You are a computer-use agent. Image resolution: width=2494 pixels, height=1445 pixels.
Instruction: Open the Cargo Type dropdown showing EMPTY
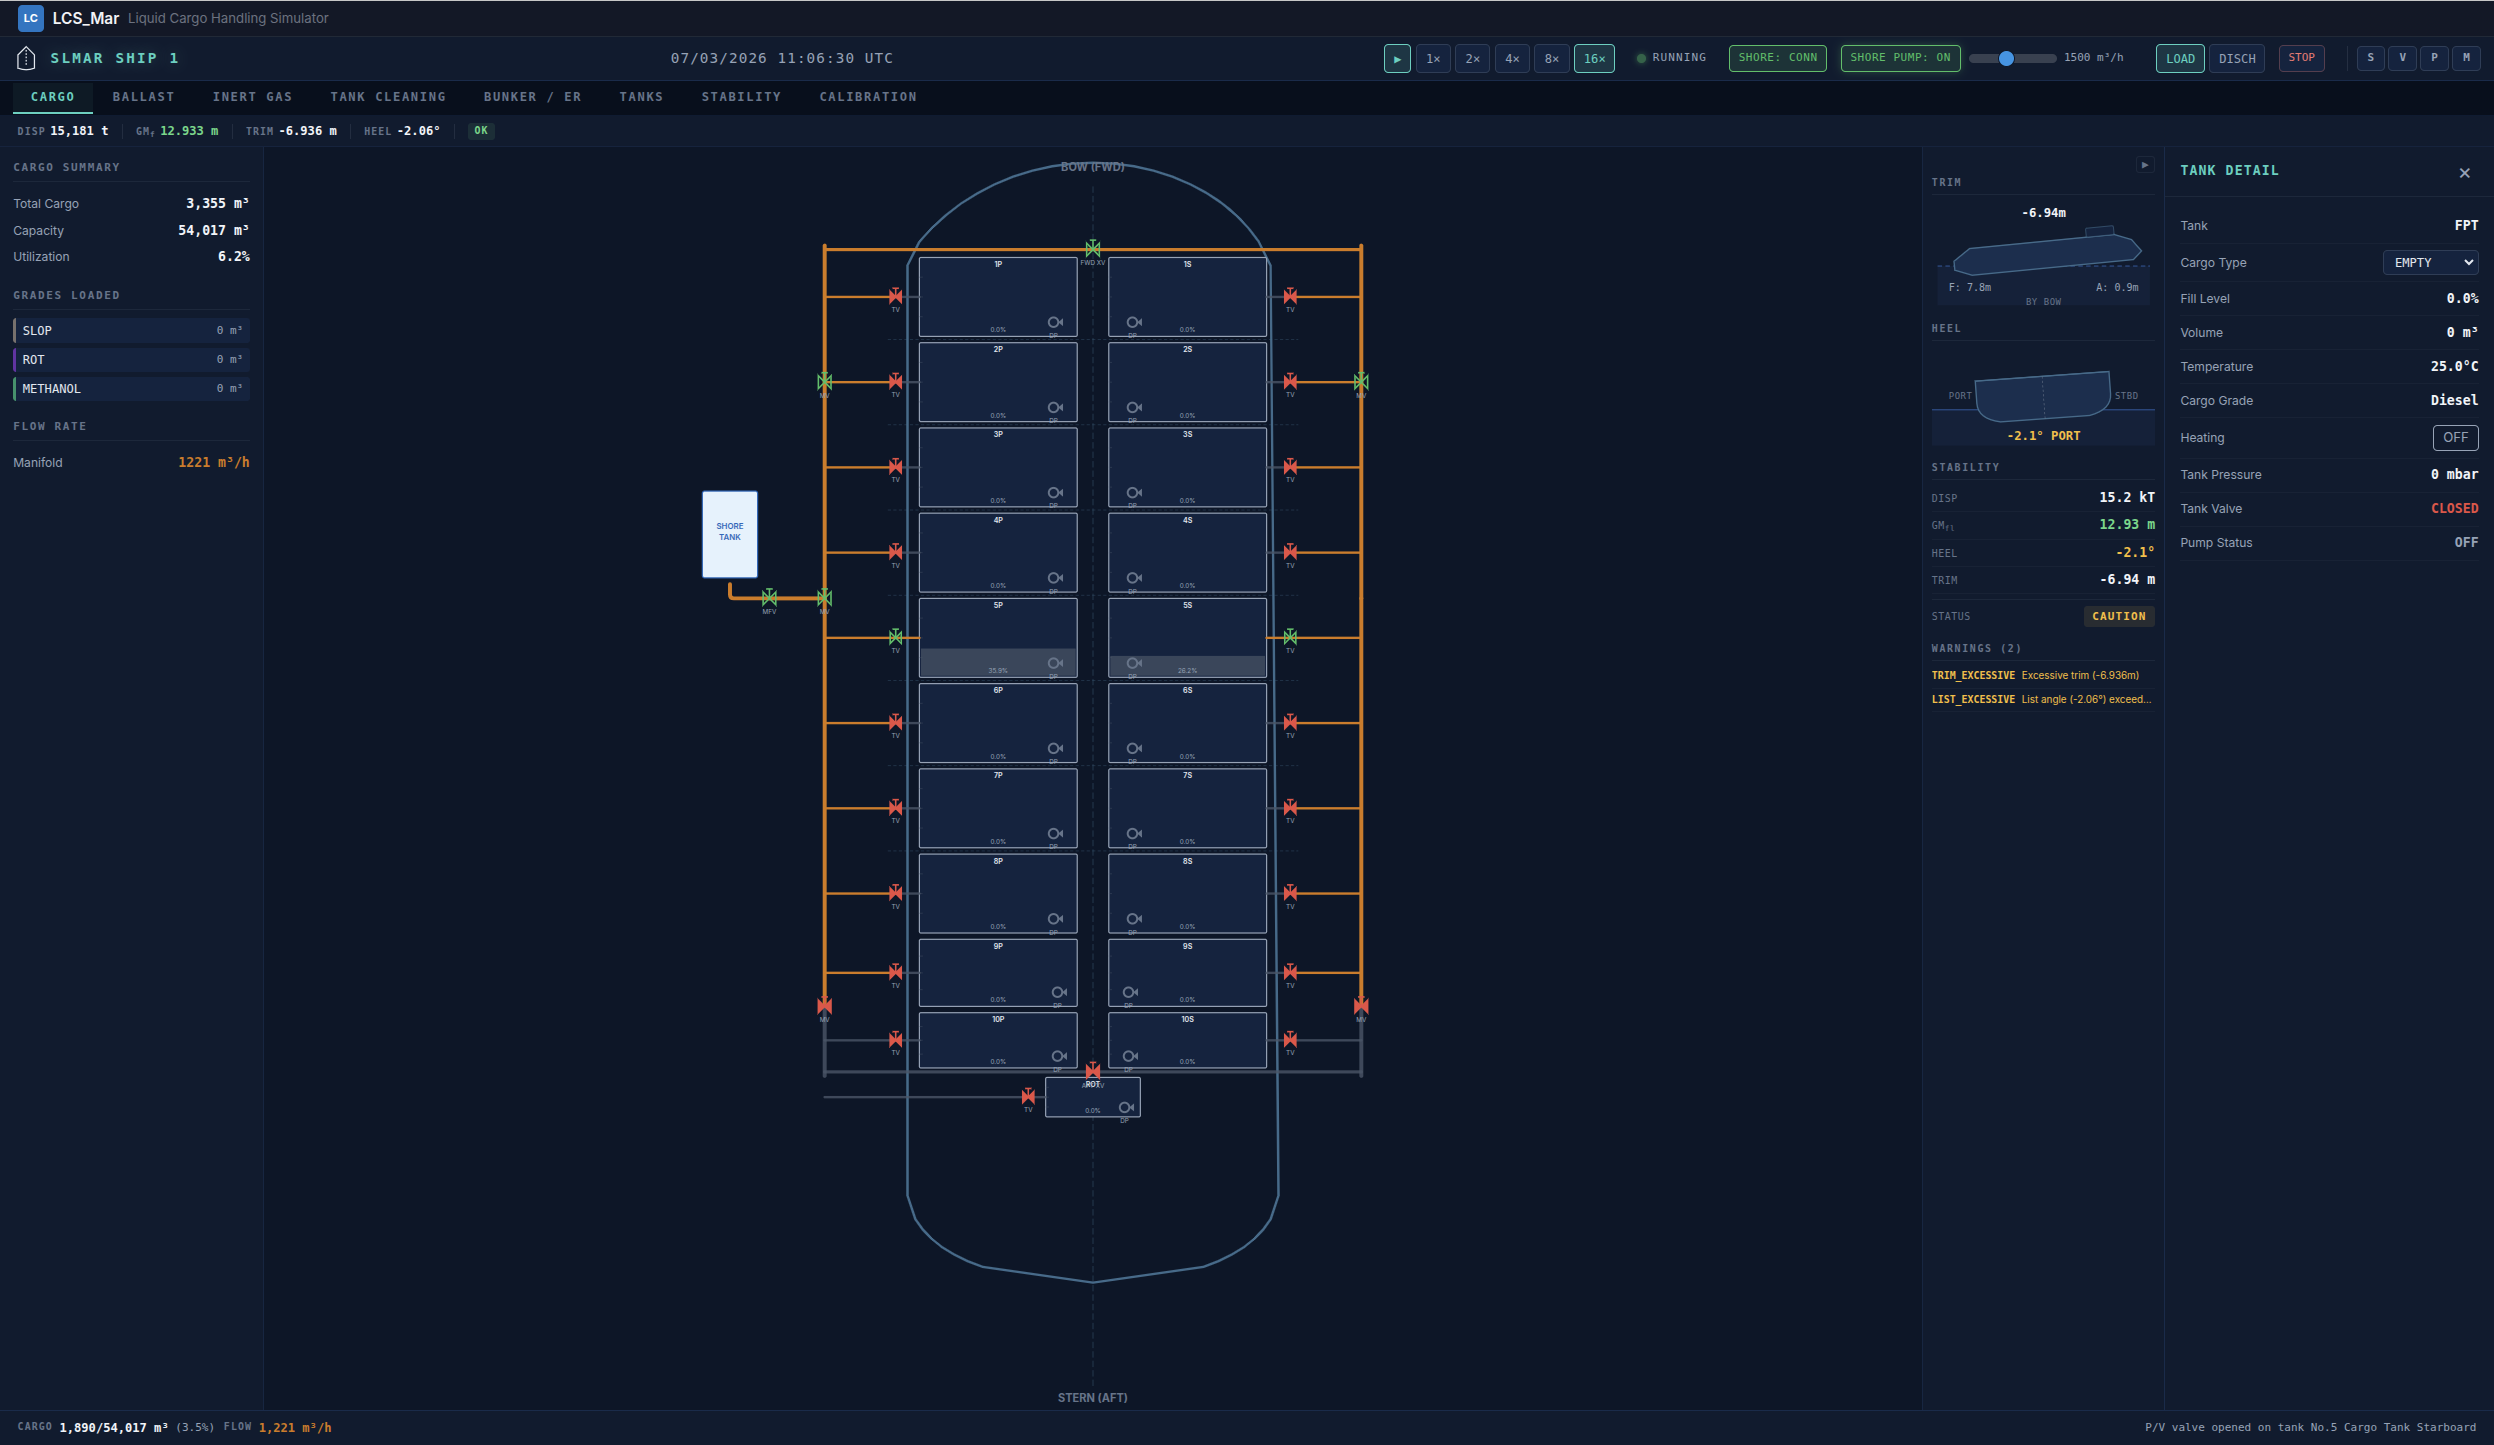(x=2428, y=262)
